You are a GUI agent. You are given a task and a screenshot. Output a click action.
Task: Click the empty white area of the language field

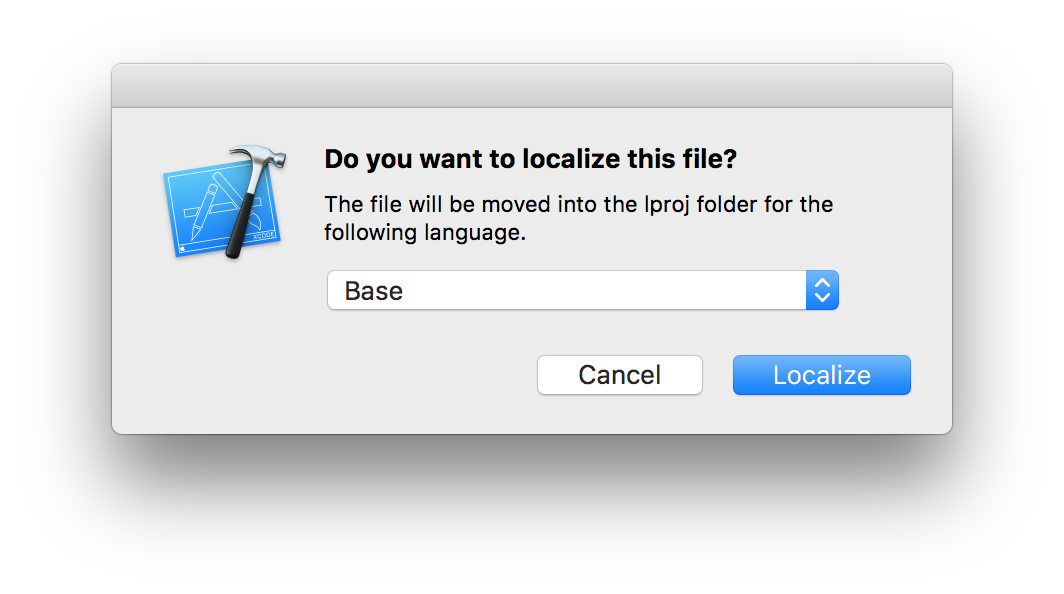[600, 290]
